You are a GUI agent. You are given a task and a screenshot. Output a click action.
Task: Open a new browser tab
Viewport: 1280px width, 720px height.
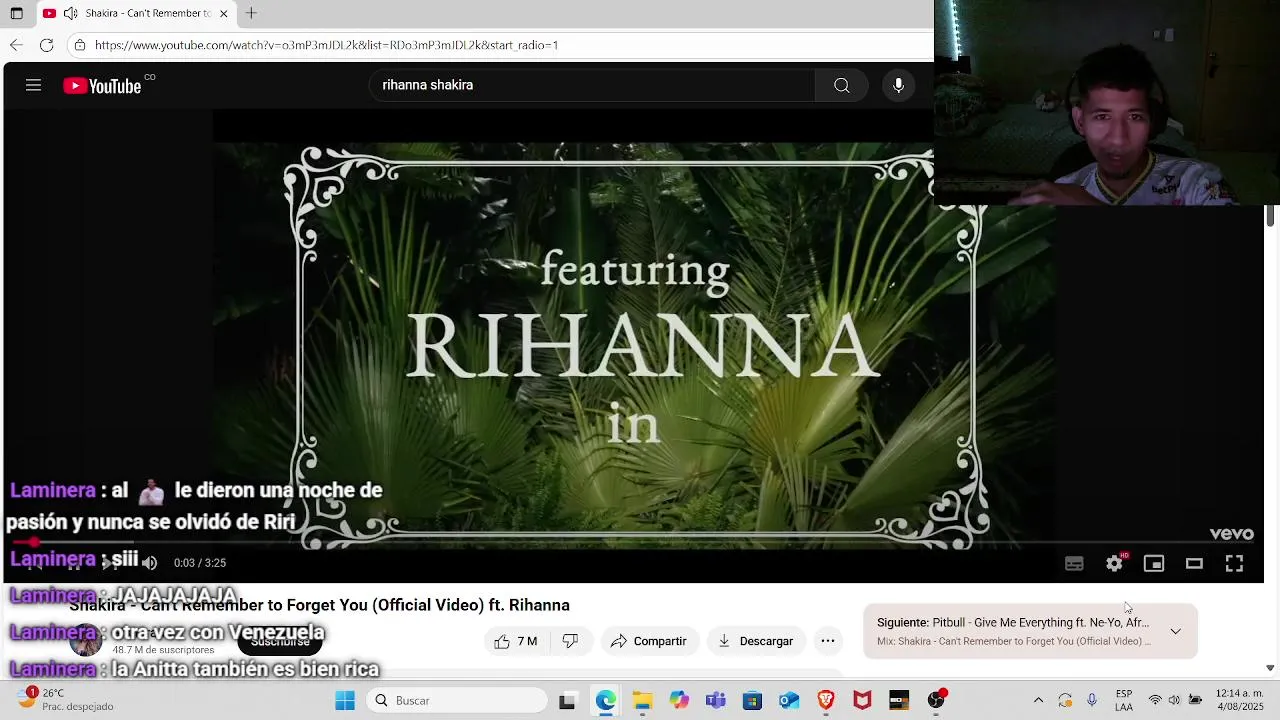pyautogui.click(x=251, y=13)
